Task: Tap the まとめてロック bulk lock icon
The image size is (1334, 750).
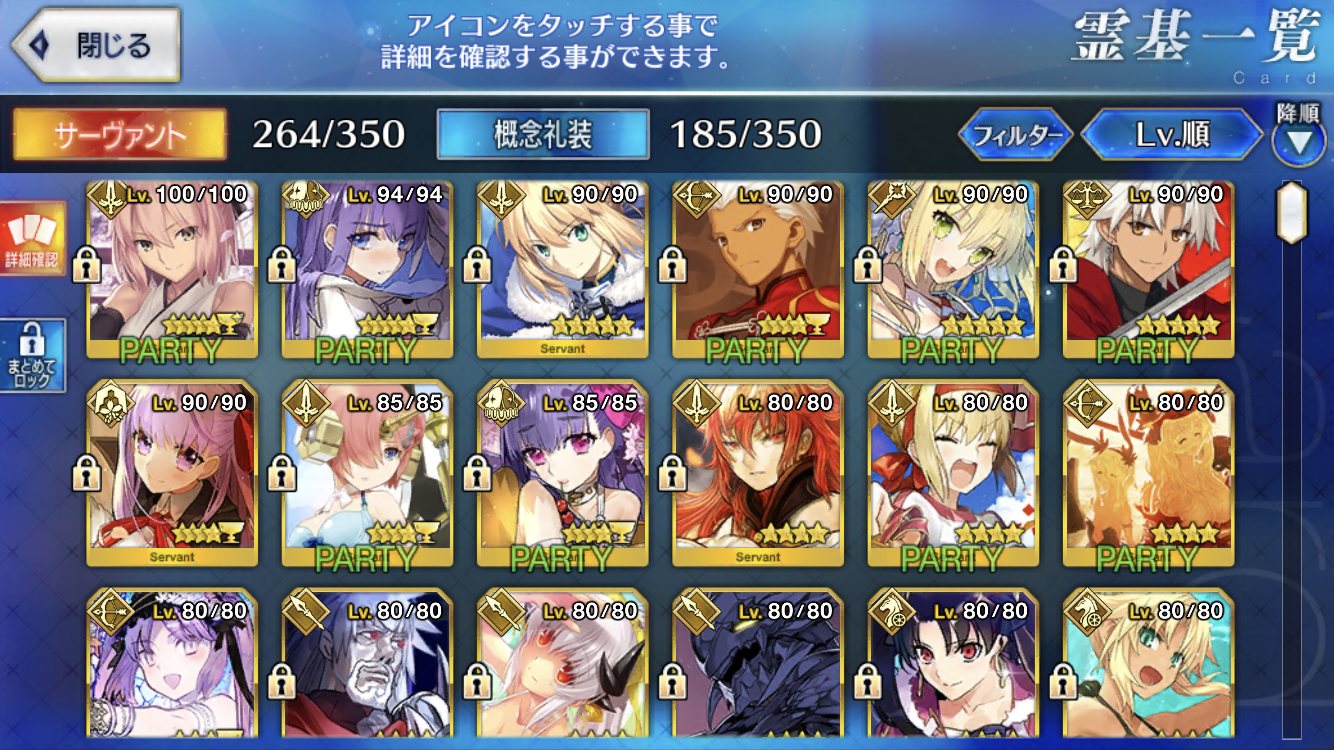Action: [33, 357]
